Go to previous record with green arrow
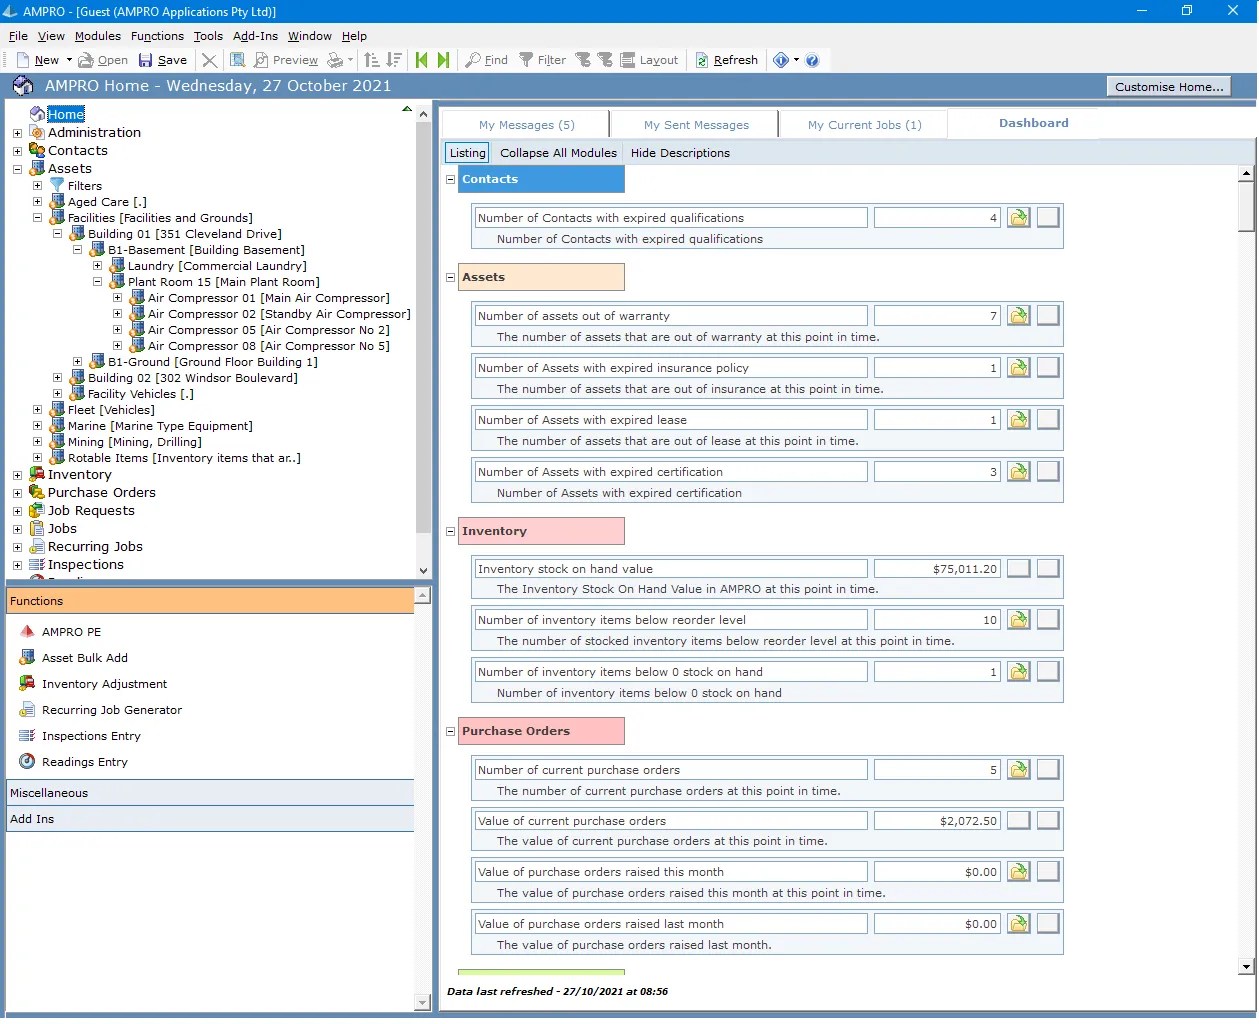 coord(421,60)
